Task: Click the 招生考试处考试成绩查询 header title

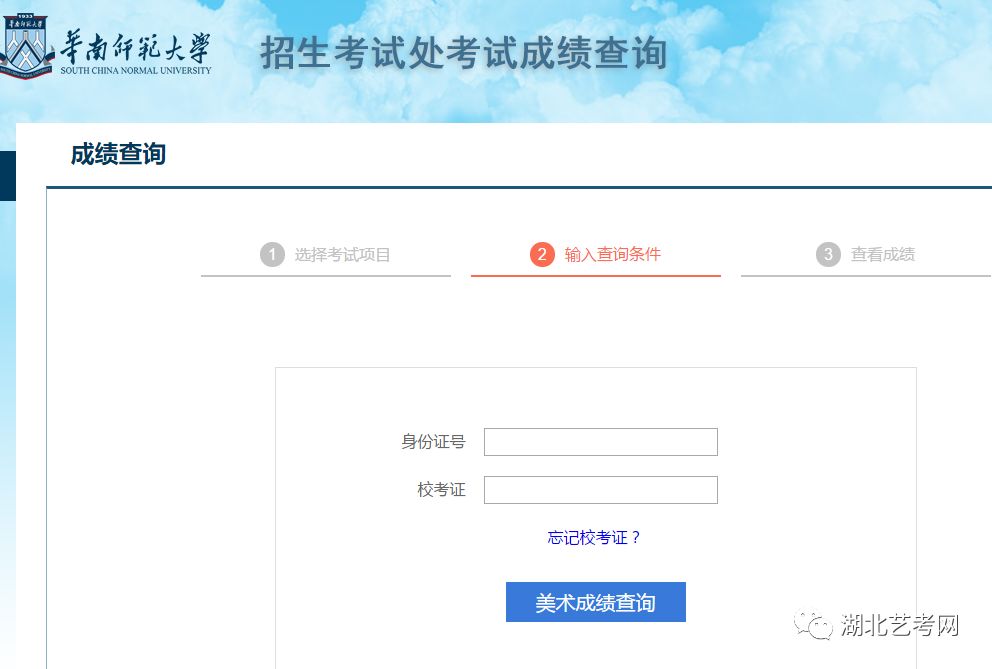Action: pos(464,53)
